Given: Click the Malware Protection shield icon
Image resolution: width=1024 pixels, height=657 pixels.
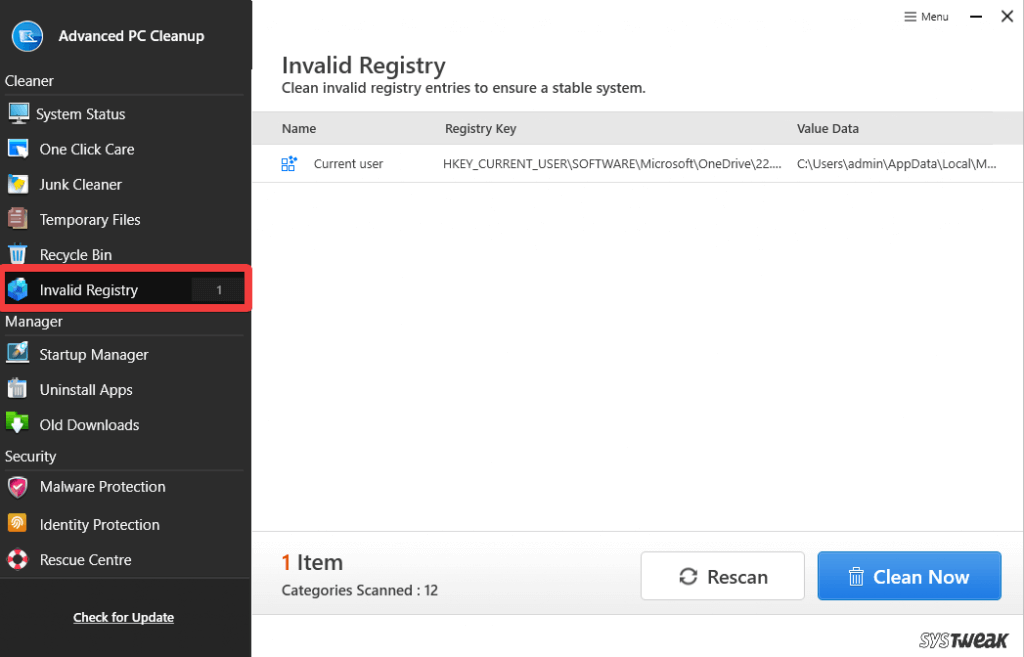Looking at the screenshot, I should click(18, 487).
